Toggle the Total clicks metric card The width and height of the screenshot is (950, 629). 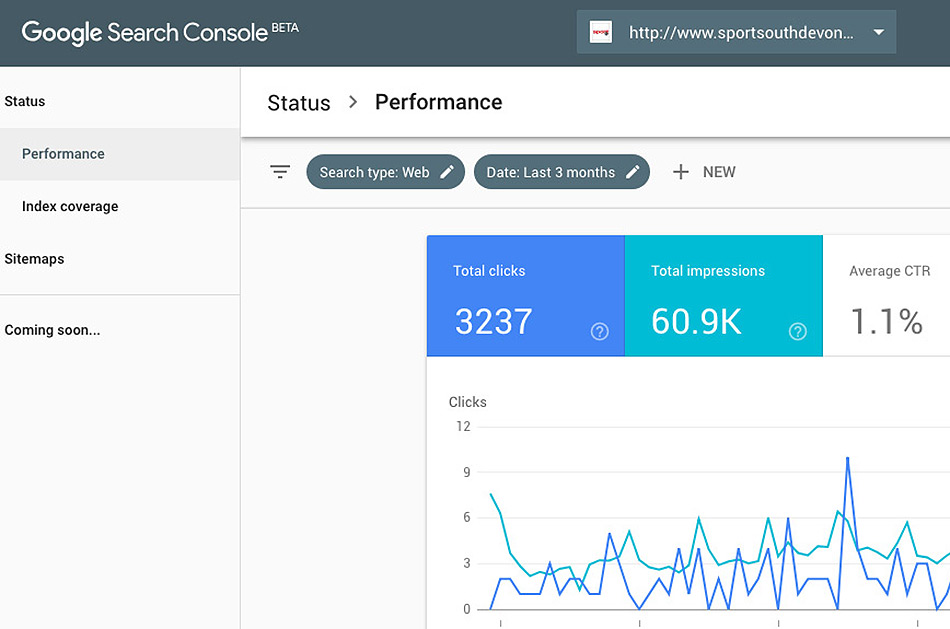point(525,296)
